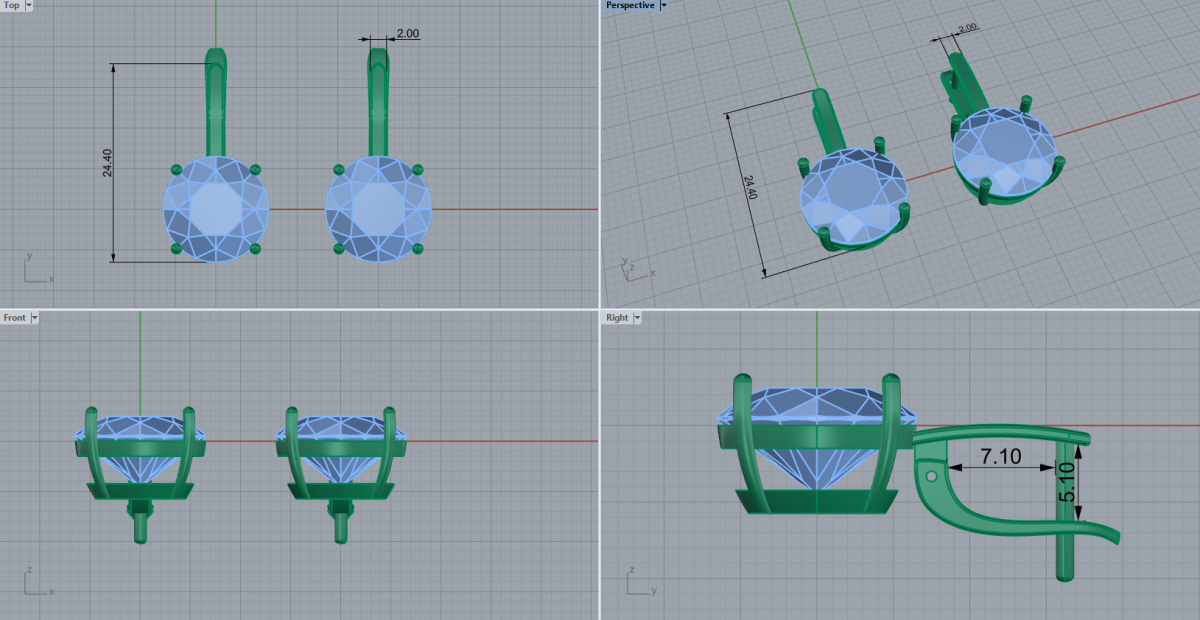Select the 2.00 dimension in Top viewport
Viewport: 1200px width, 620px height.
tap(408, 34)
